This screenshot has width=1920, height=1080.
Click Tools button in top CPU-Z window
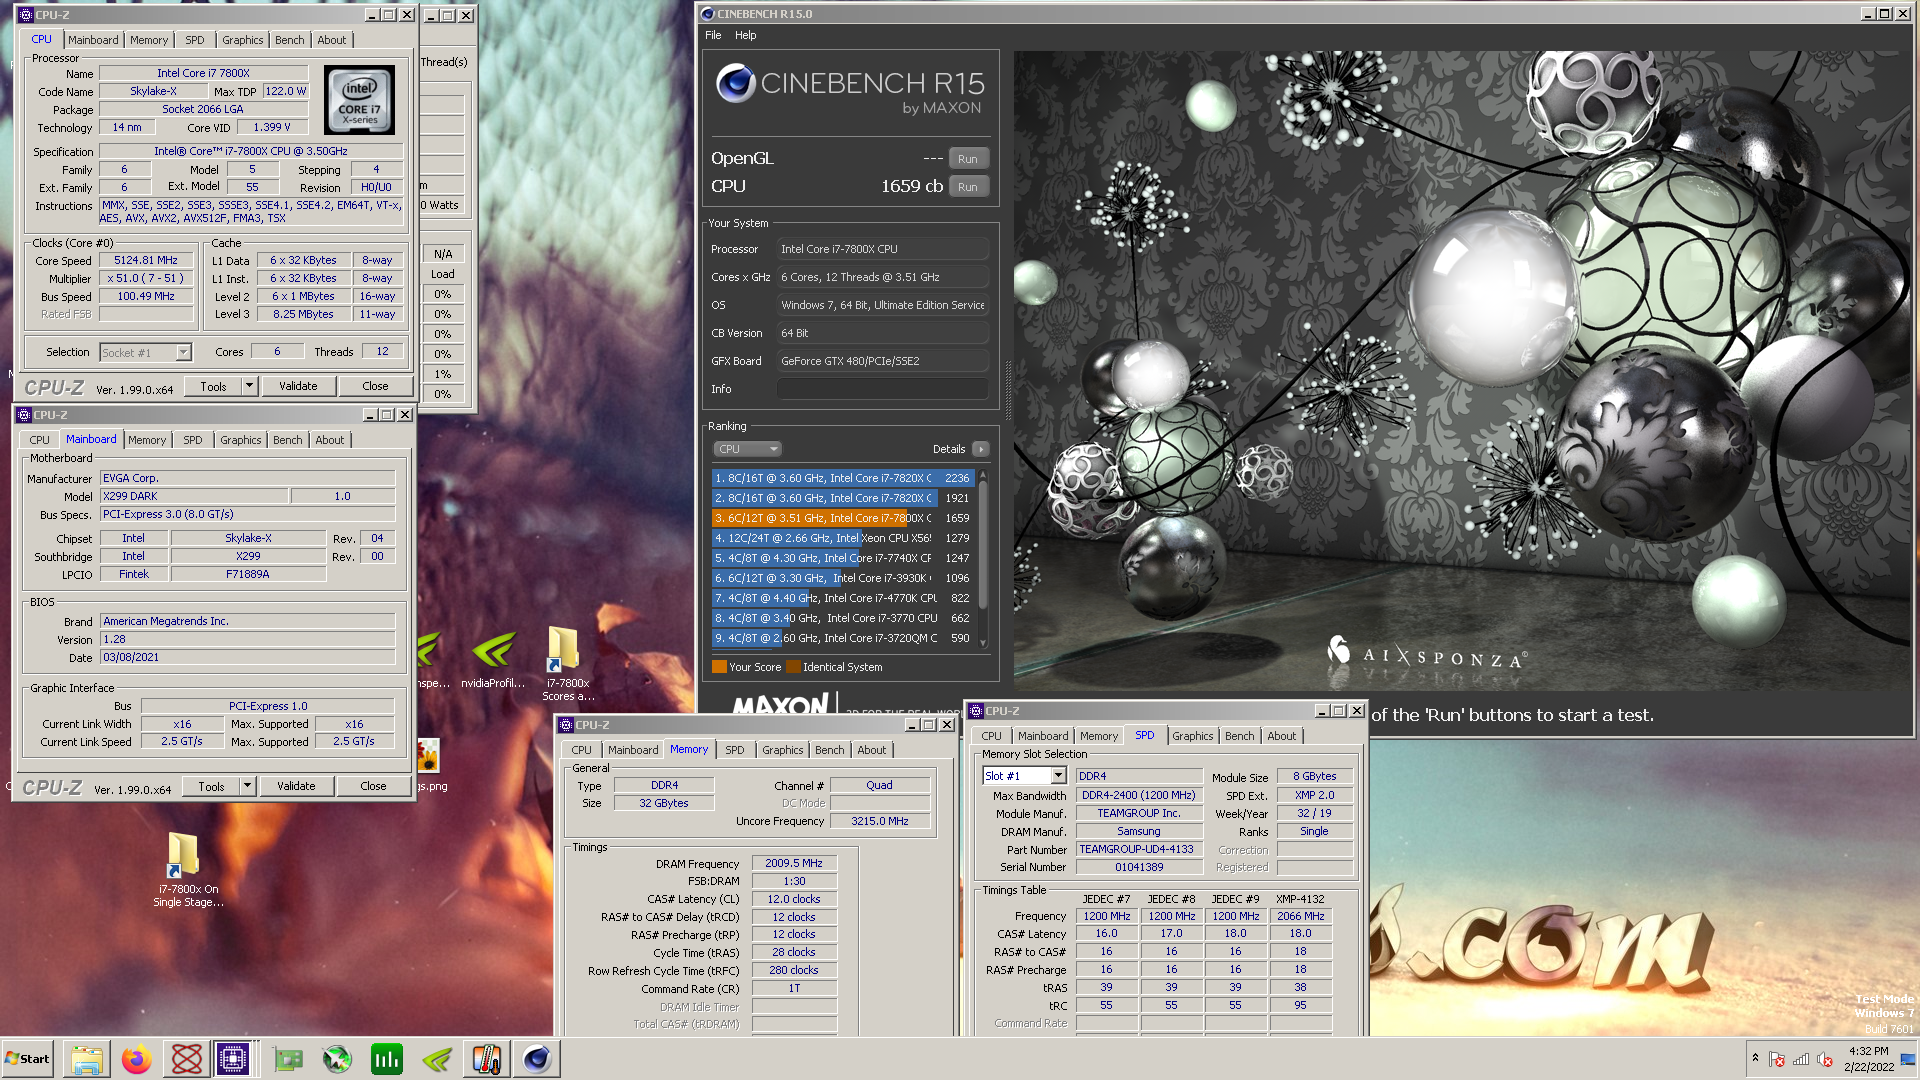[x=213, y=386]
